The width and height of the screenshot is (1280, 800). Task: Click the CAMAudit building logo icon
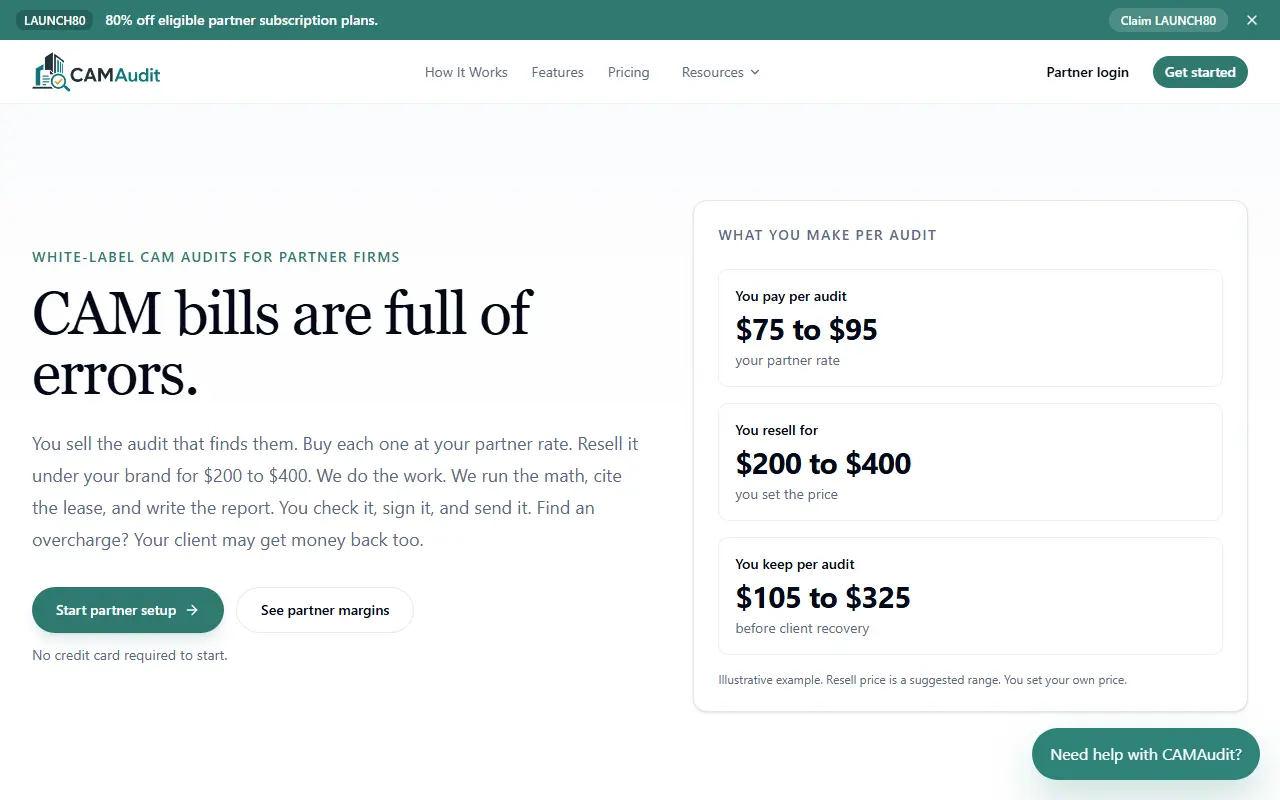51,72
